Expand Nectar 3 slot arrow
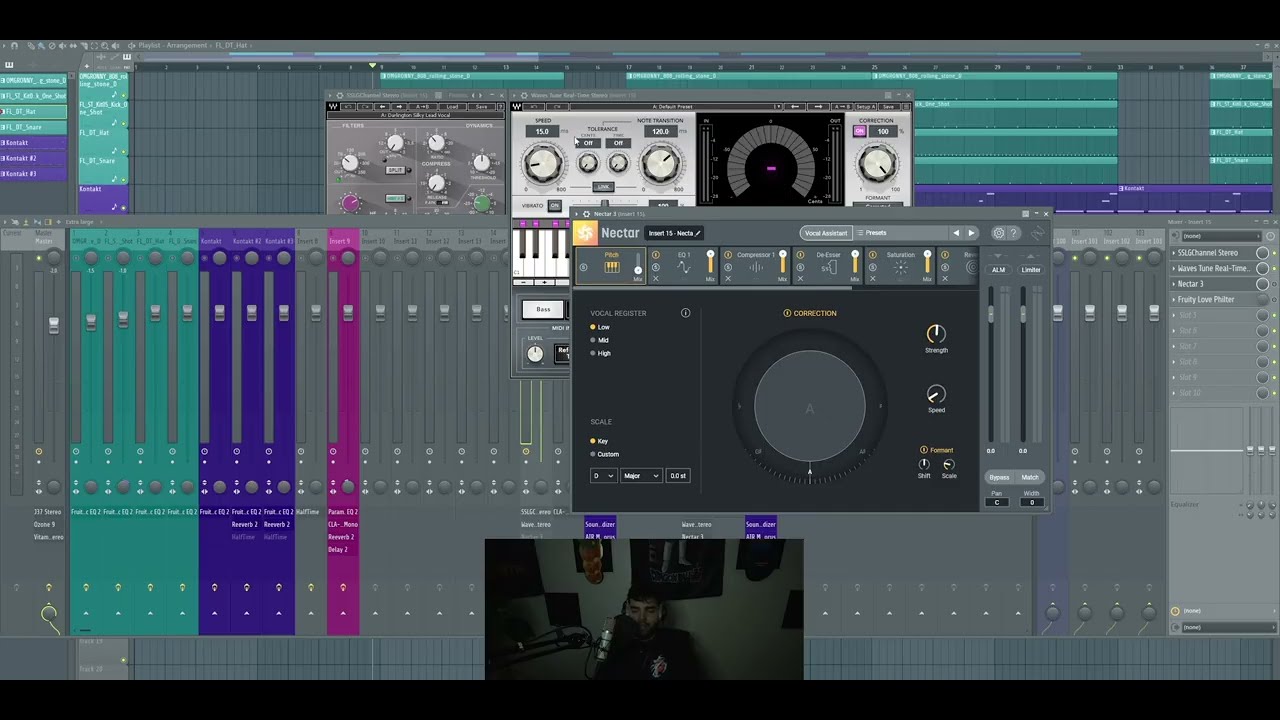The height and width of the screenshot is (720, 1280). pos(1174,284)
